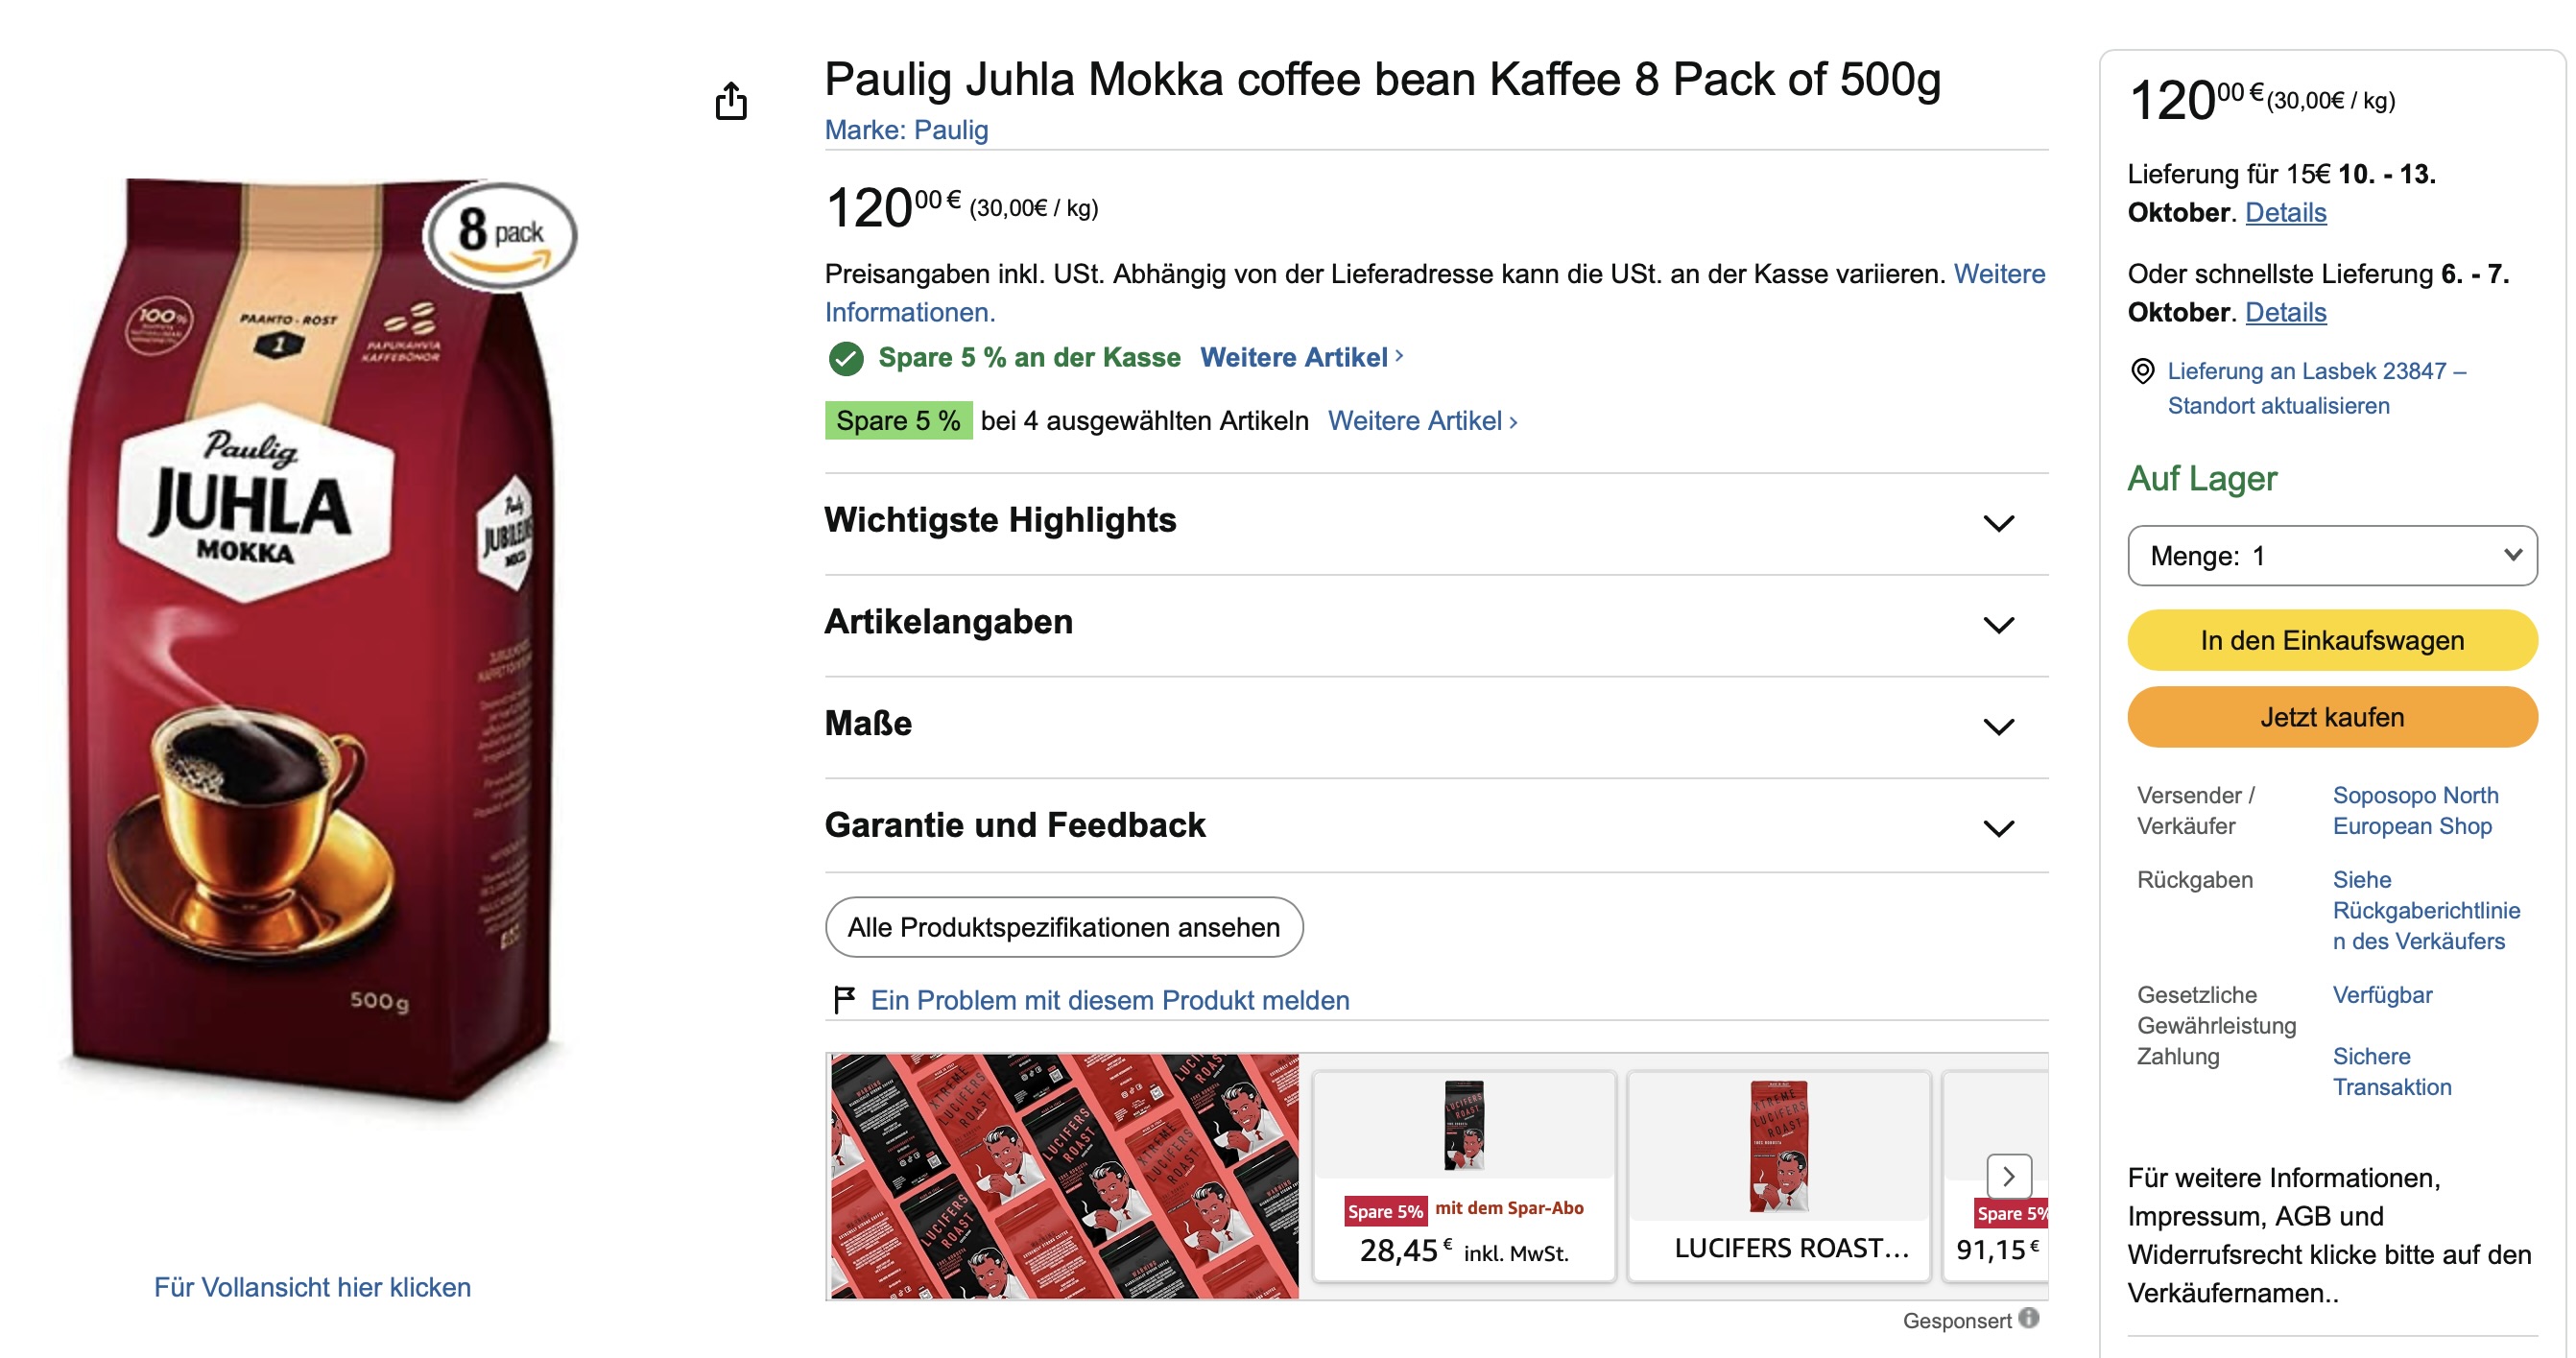2576x1358 pixels.
Task: Click Weitere Artikel beside Spare 5 % badge
Action: 1422,421
